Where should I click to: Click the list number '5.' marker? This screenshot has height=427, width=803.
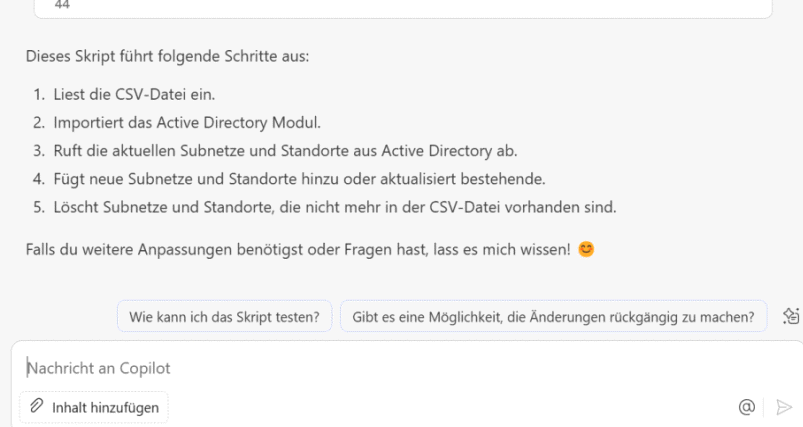39,207
